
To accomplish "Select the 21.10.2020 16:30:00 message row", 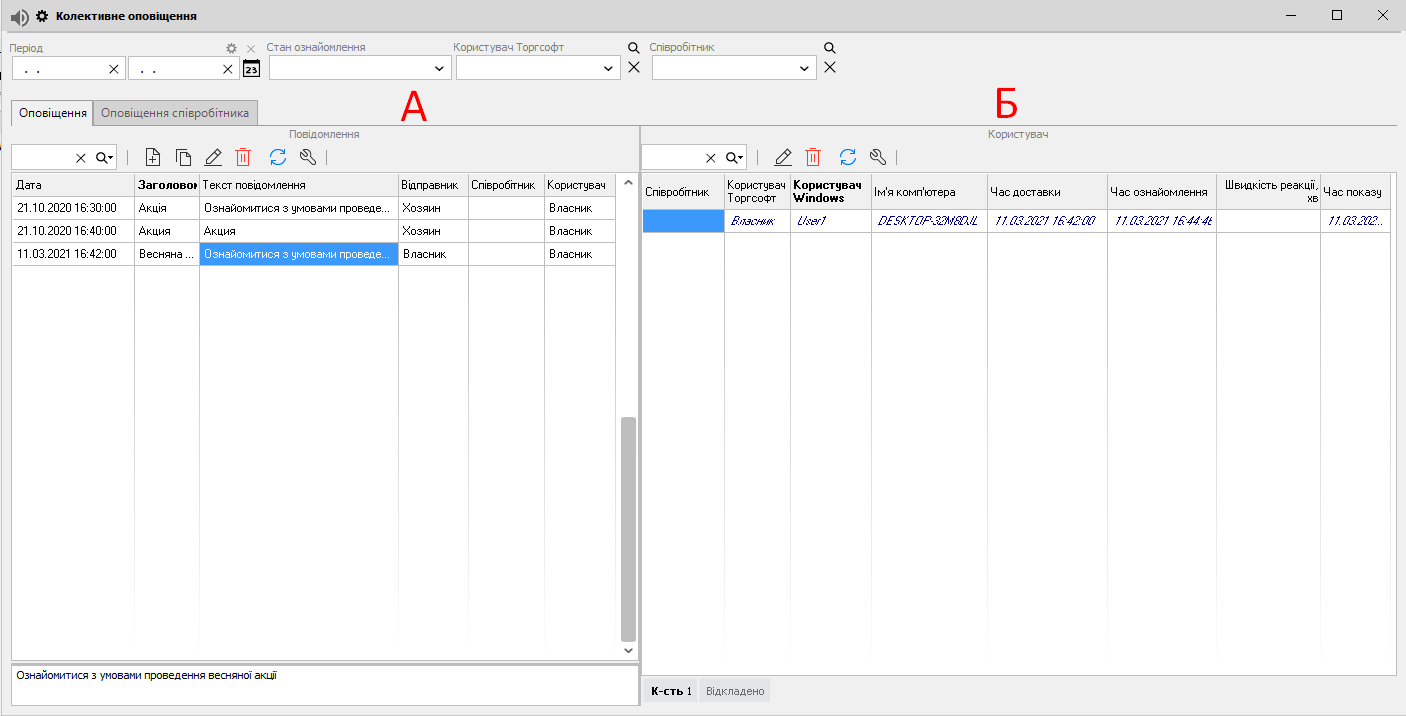I will (72, 208).
